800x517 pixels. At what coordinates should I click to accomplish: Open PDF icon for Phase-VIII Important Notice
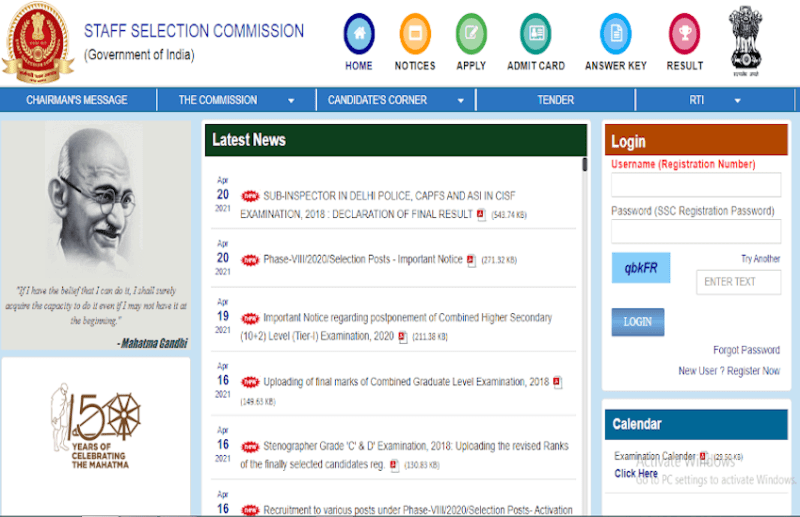(472, 260)
